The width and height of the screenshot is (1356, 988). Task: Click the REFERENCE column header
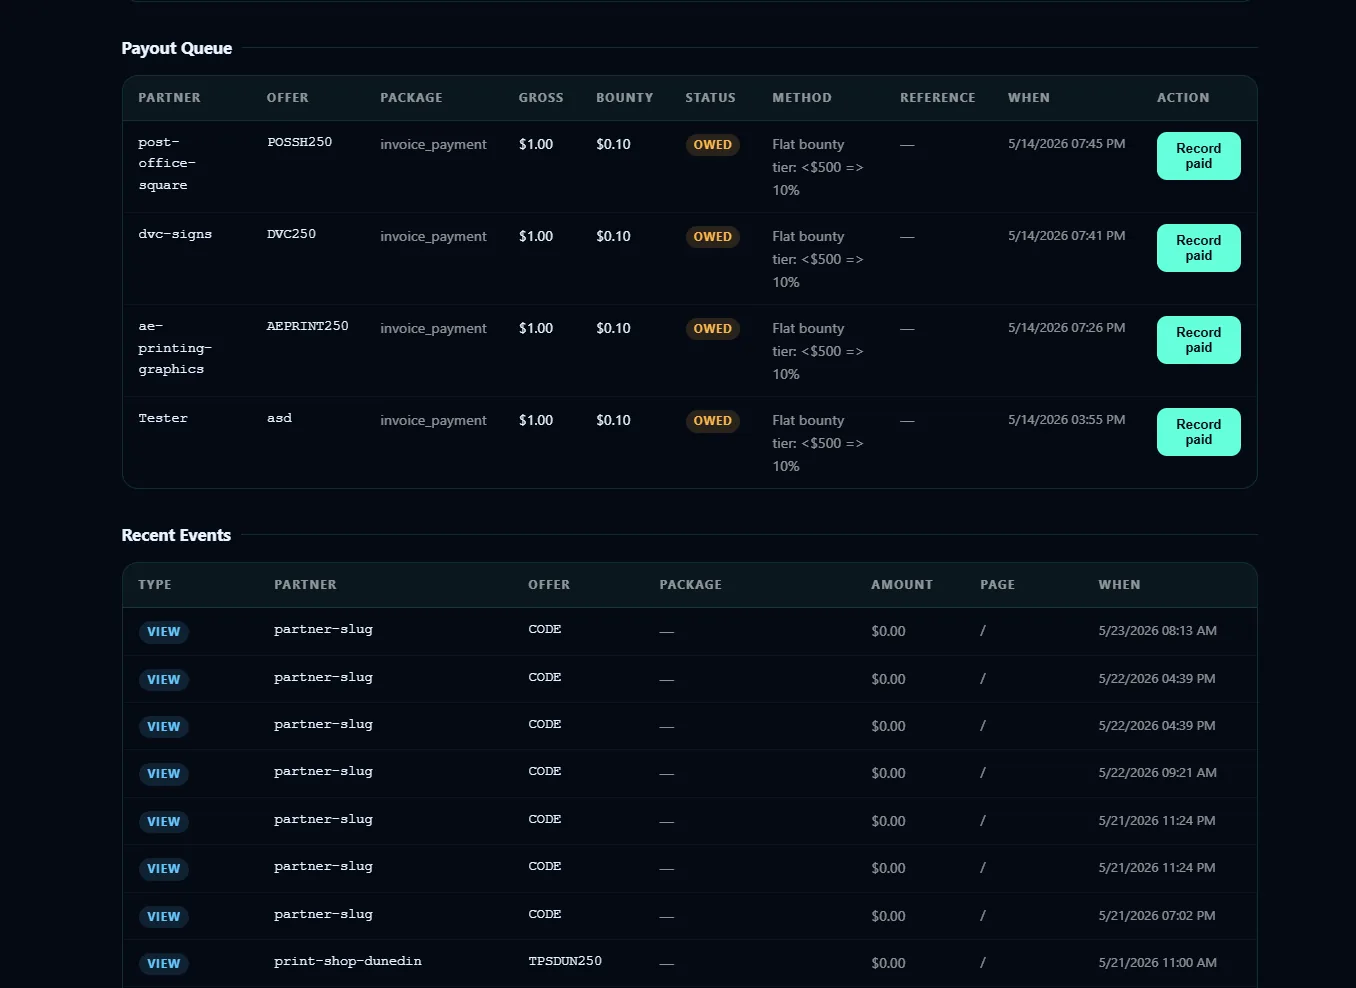click(937, 98)
